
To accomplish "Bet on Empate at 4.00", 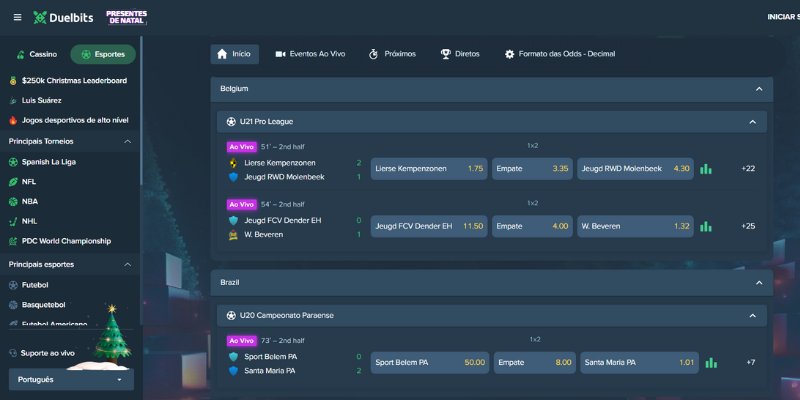I will (x=532, y=227).
